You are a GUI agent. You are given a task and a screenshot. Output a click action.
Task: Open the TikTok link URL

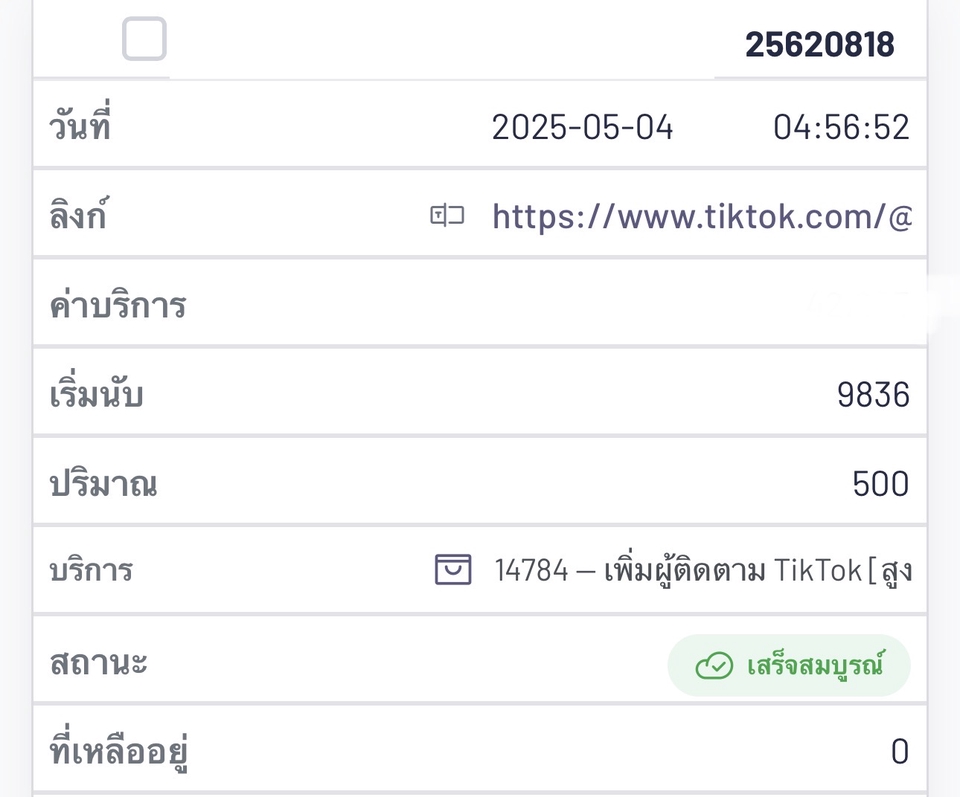(x=700, y=217)
